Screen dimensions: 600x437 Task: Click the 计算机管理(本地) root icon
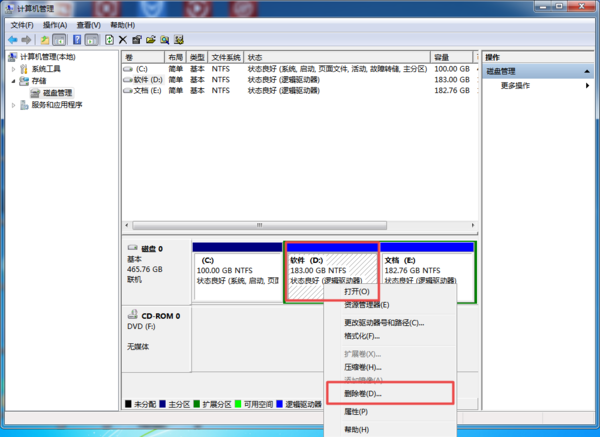(13, 57)
